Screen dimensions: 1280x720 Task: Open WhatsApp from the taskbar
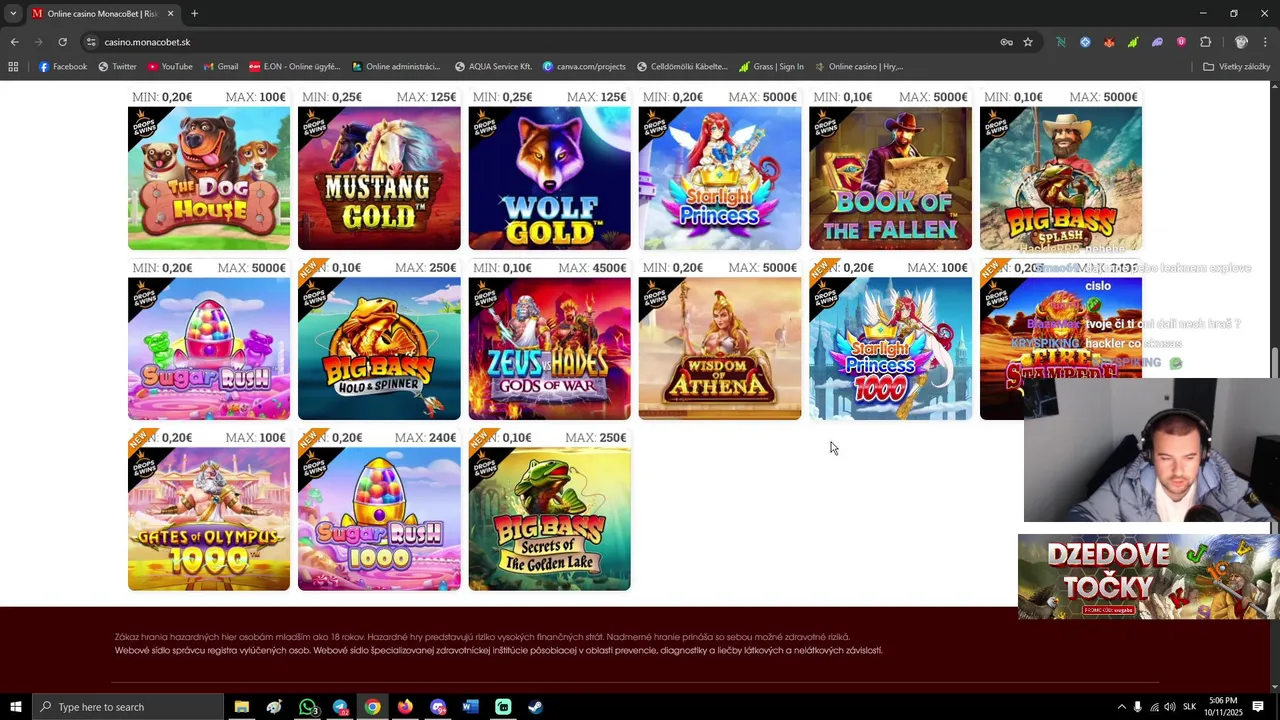(307, 707)
